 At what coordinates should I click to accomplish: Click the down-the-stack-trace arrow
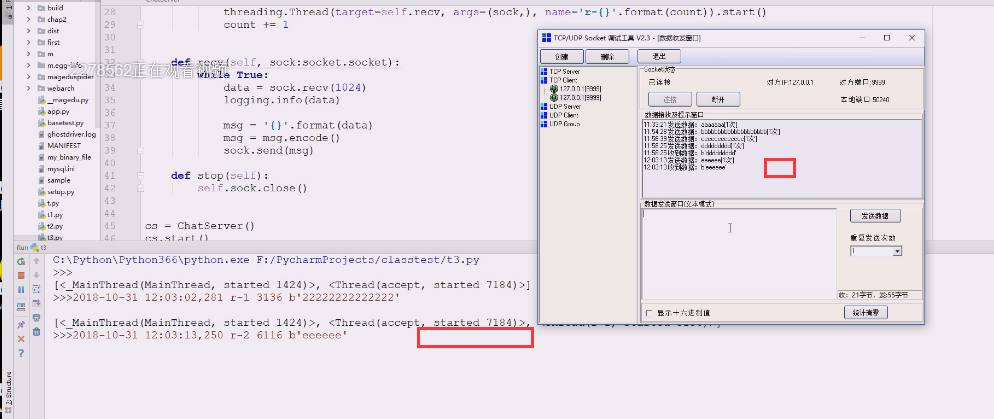[x=36, y=275]
